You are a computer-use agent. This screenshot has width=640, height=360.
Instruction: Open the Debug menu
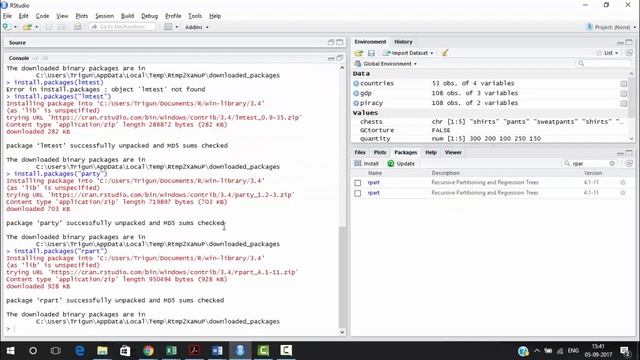[149, 16]
